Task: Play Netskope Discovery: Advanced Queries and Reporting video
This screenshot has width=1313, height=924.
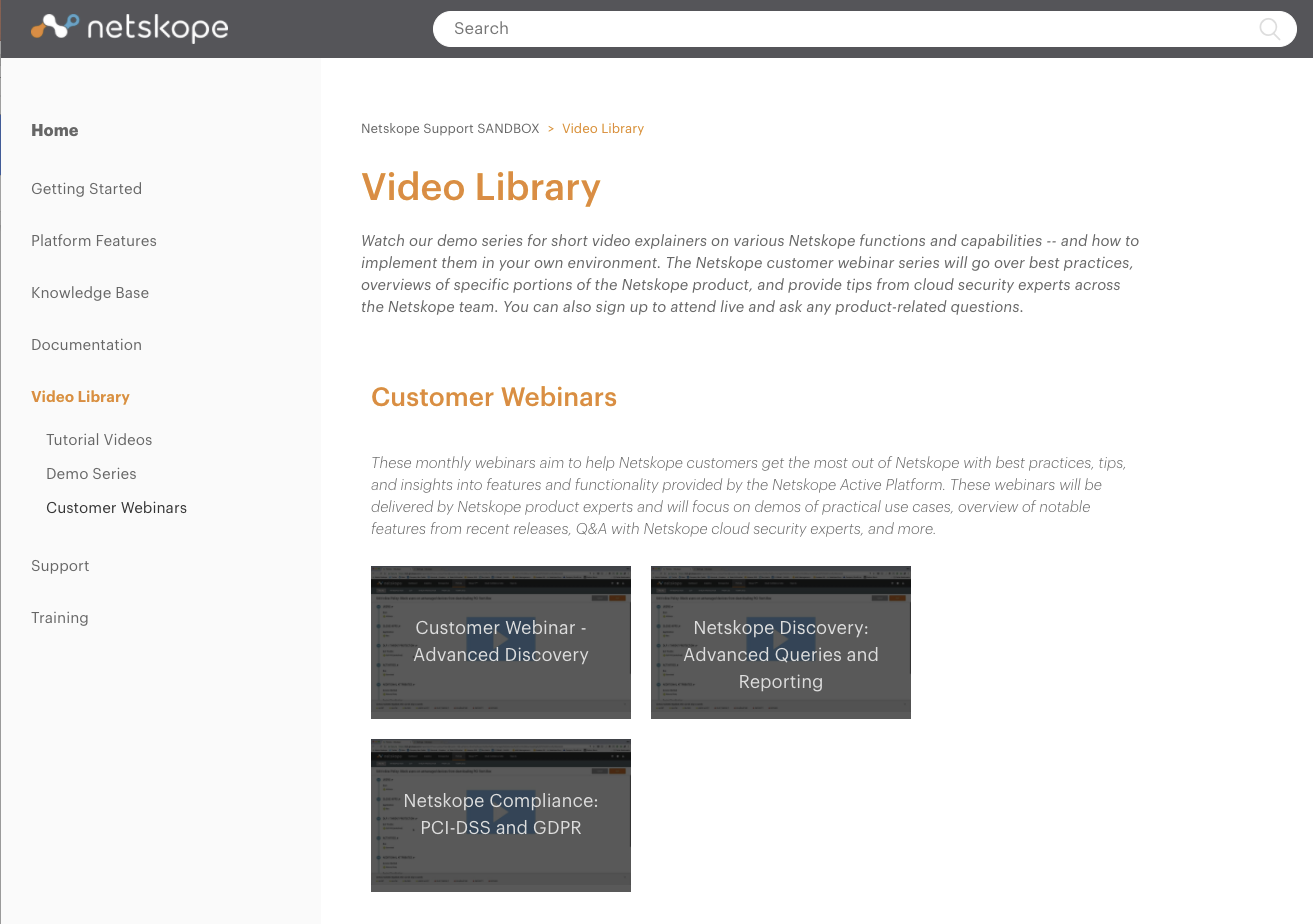Action: coord(781,642)
